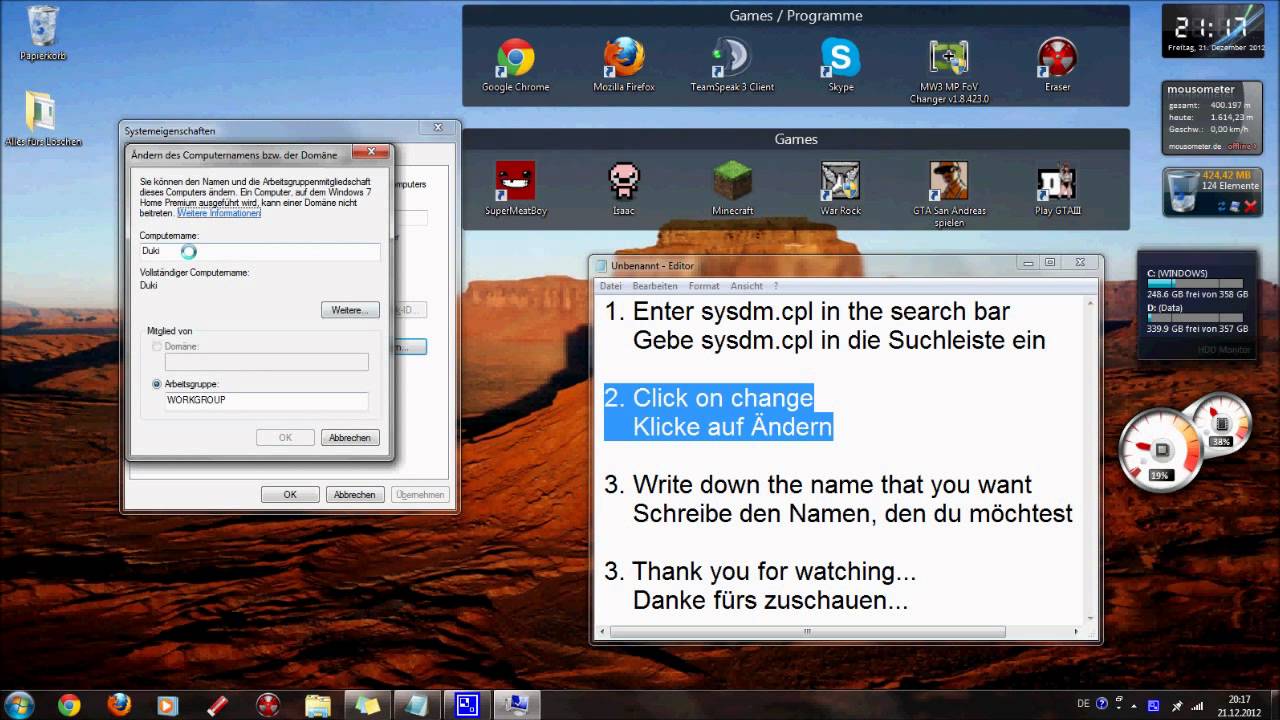Click Chrome icon in the taskbar

click(69, 705)
